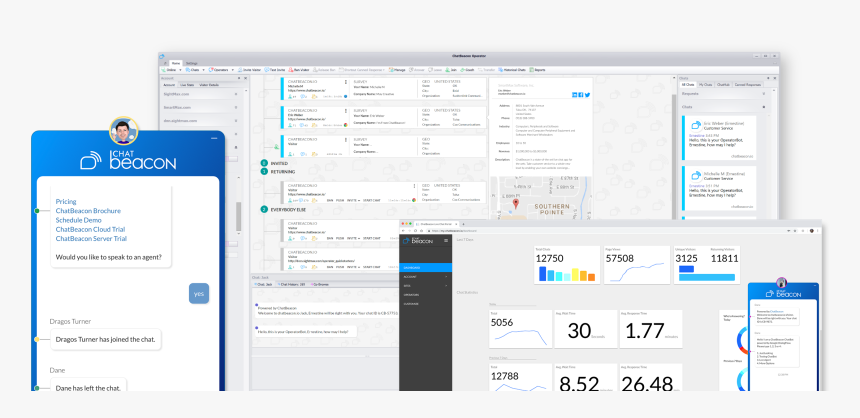
Task: Click the ChatBeacon Cloud Trial link
Action: 90,229
